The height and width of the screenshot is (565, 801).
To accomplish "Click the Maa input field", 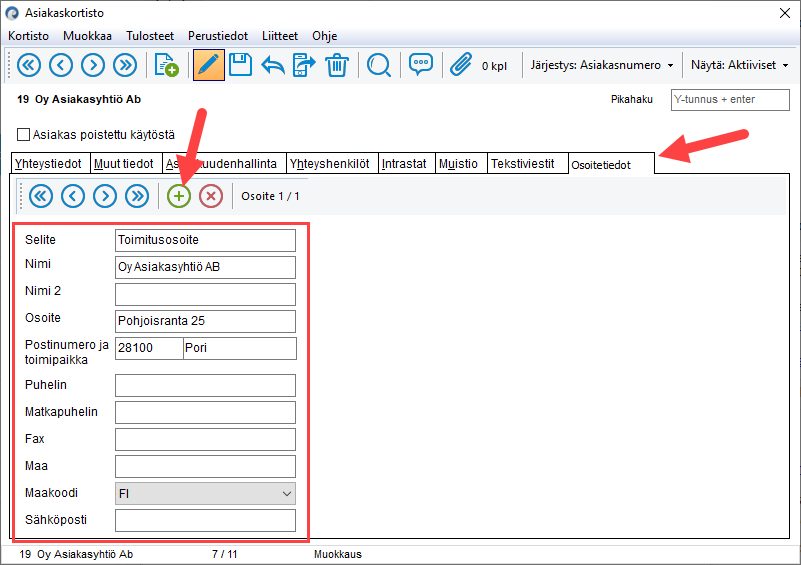I will 205,466.
